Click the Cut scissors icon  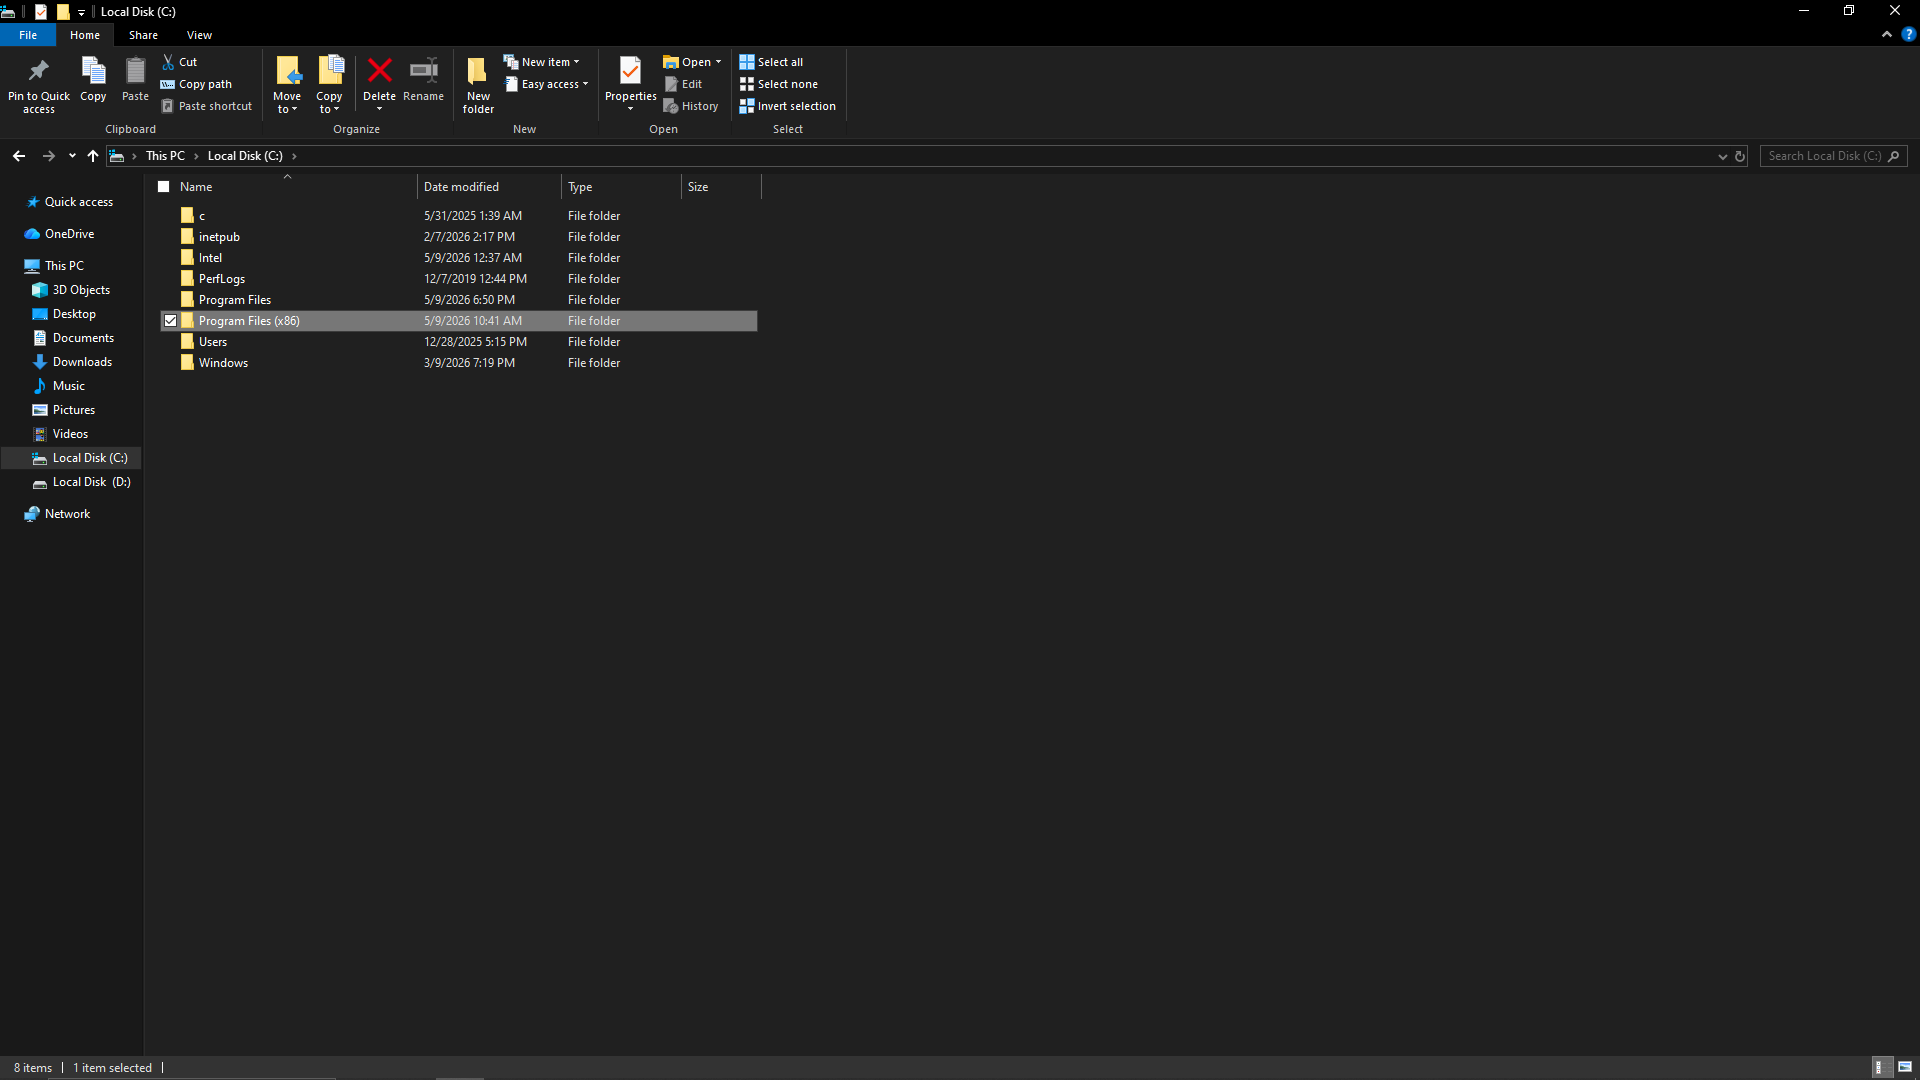click(x=169, y=62)
